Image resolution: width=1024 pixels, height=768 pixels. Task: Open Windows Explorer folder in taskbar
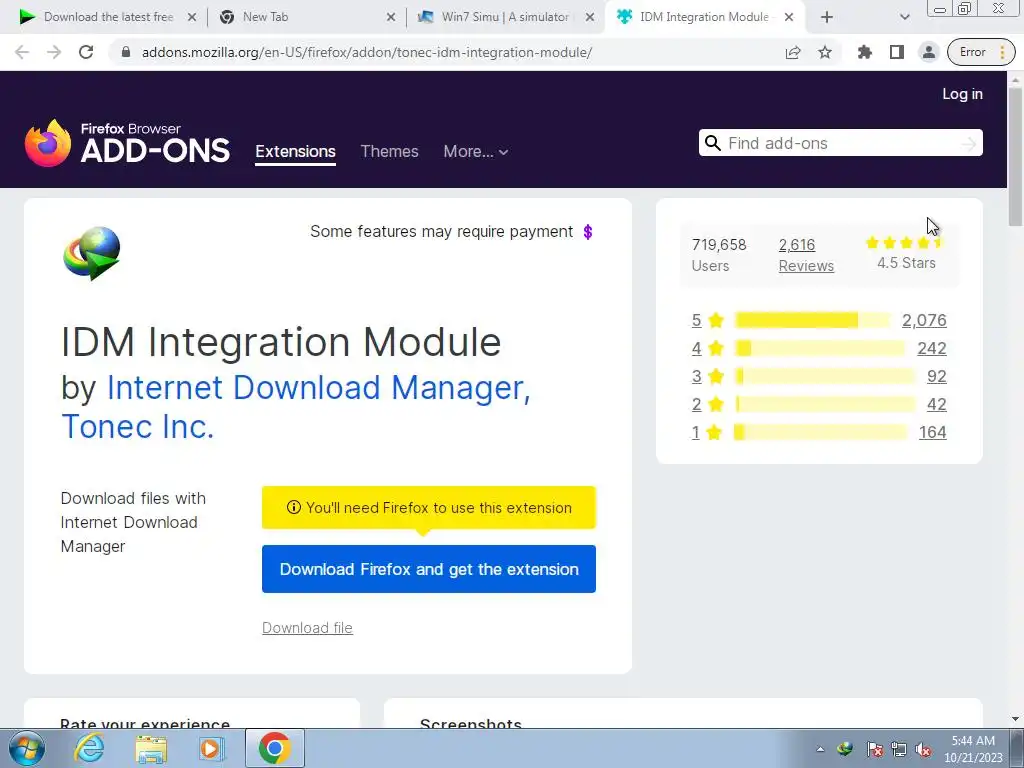tap(151, 748)
